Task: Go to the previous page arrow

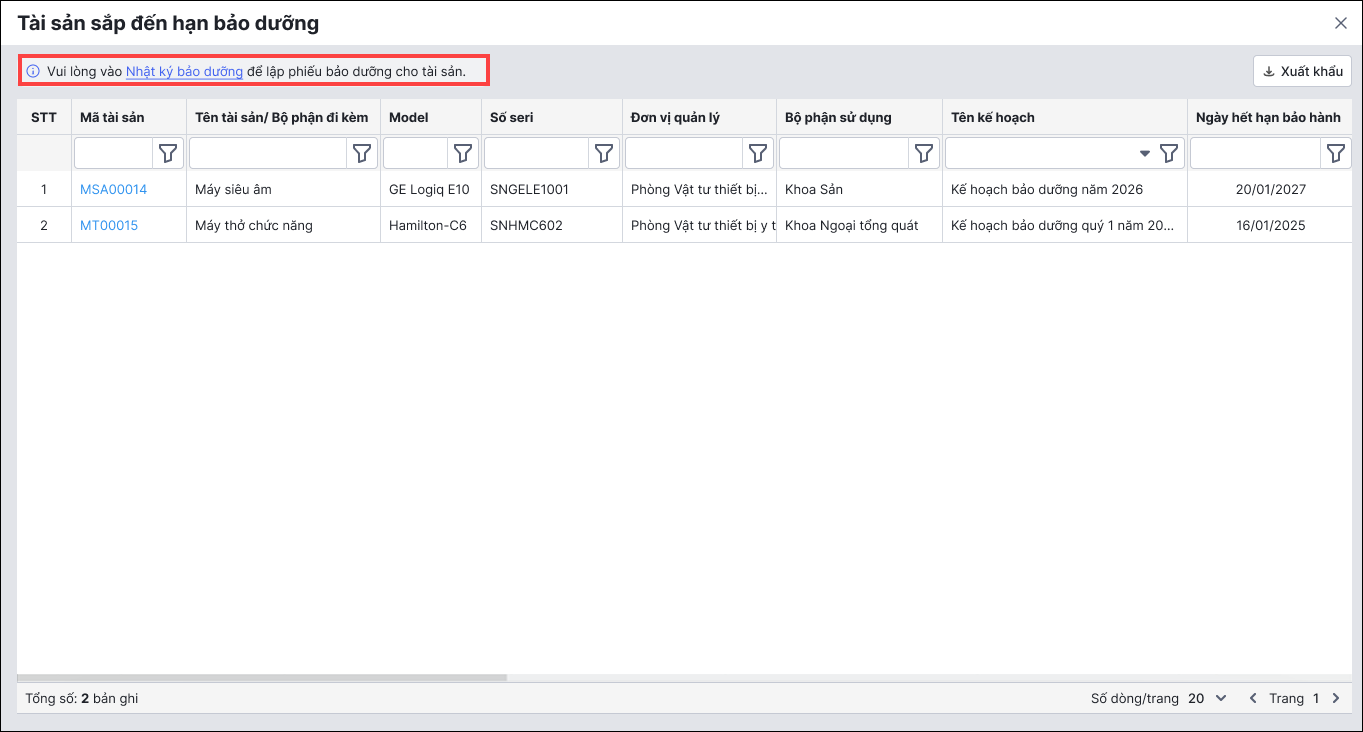Action: pos(1253,698)
